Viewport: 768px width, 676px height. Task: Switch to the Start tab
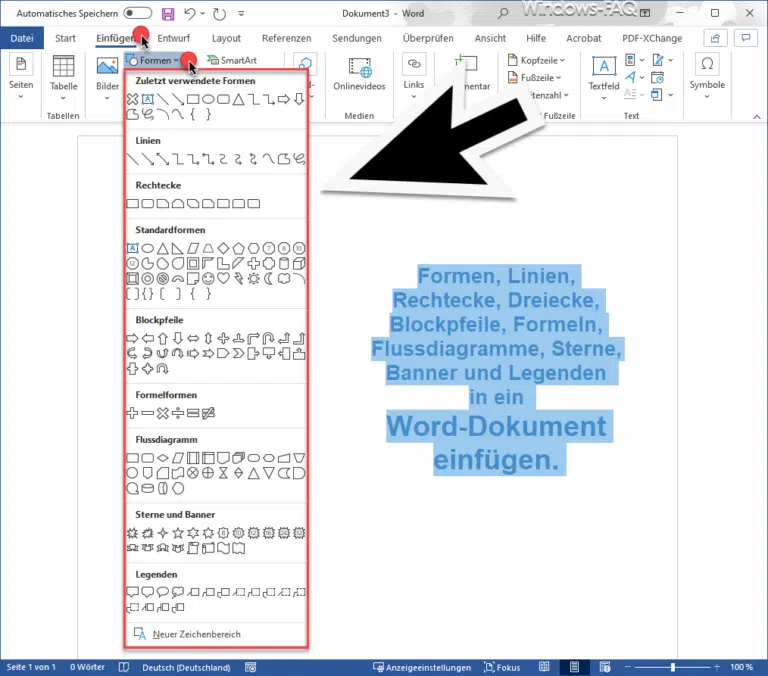pos(65,38)
